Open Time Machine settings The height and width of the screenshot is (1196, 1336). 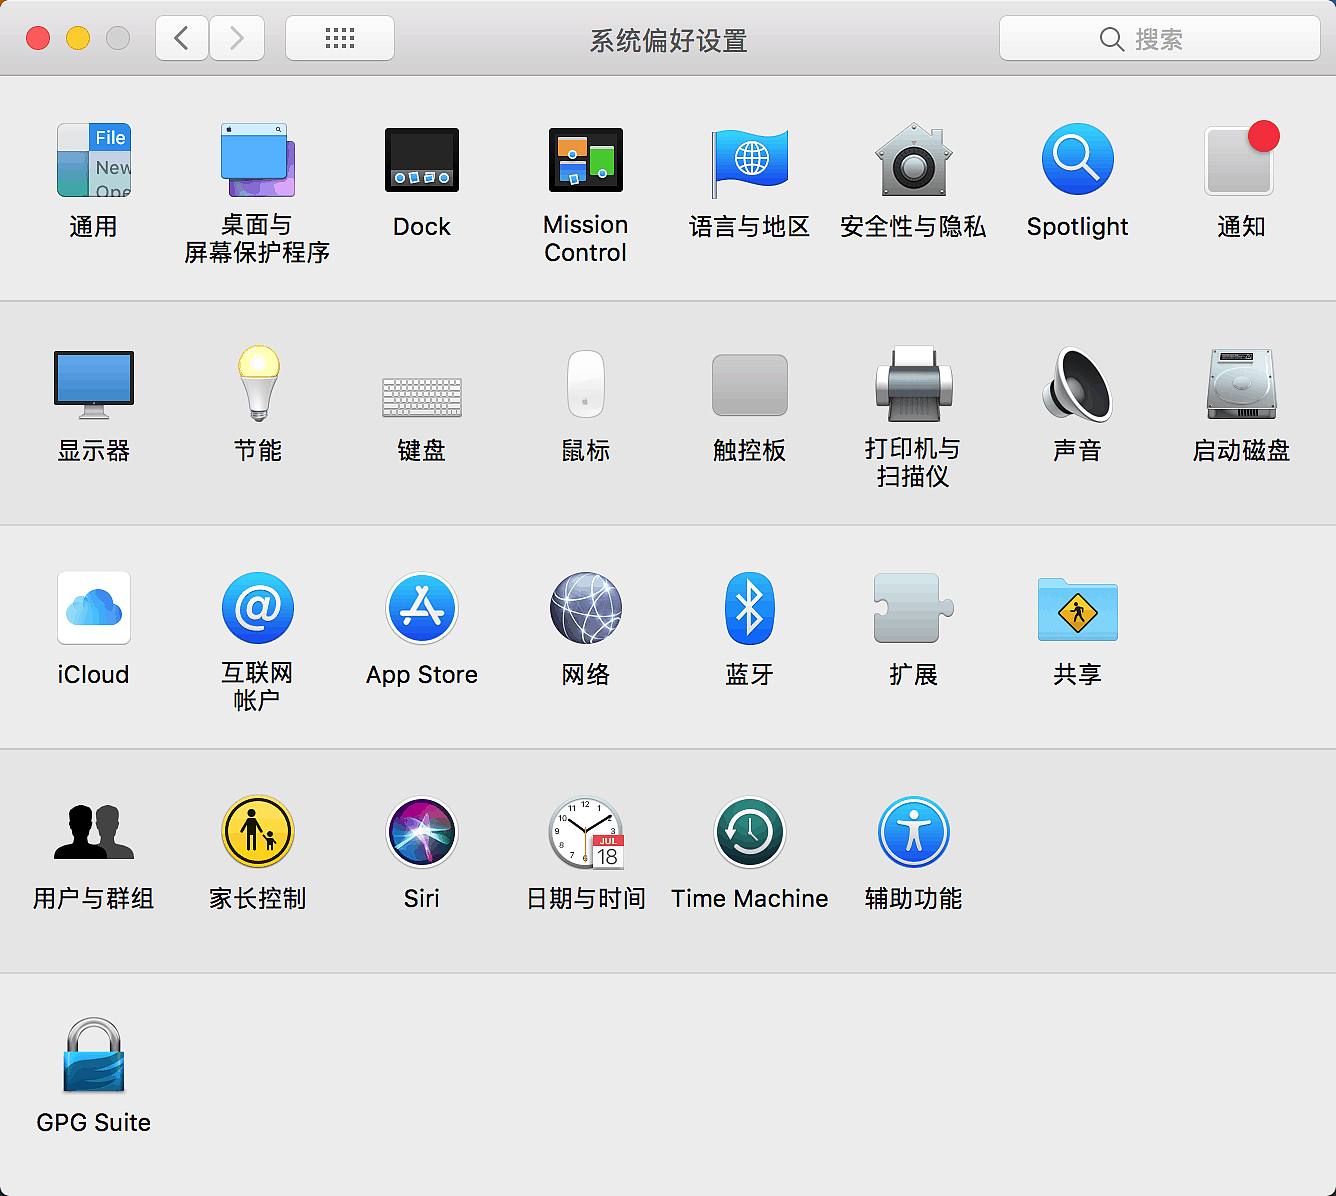click(x=749, y=833)
